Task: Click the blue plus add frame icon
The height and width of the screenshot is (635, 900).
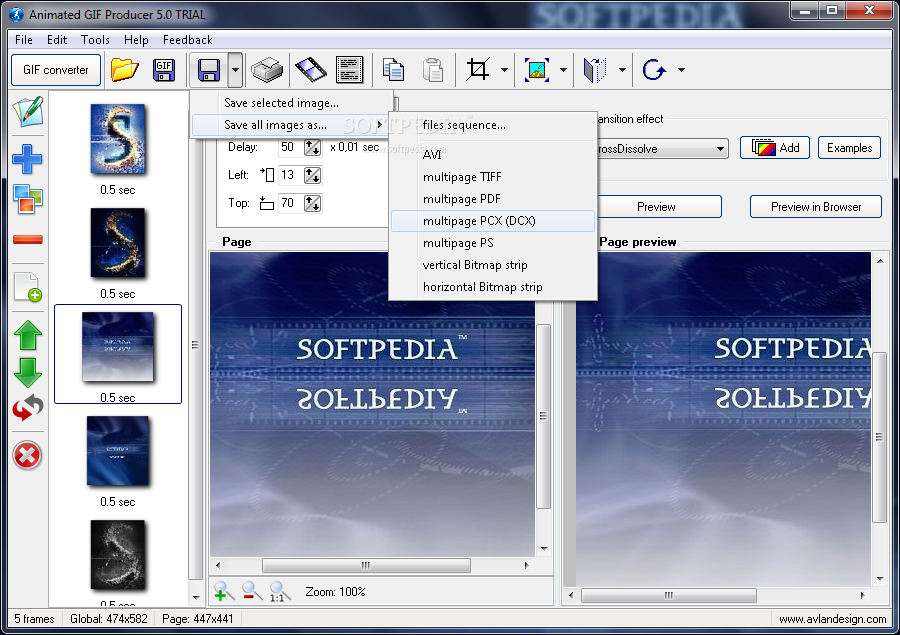Action: point(28,159)
